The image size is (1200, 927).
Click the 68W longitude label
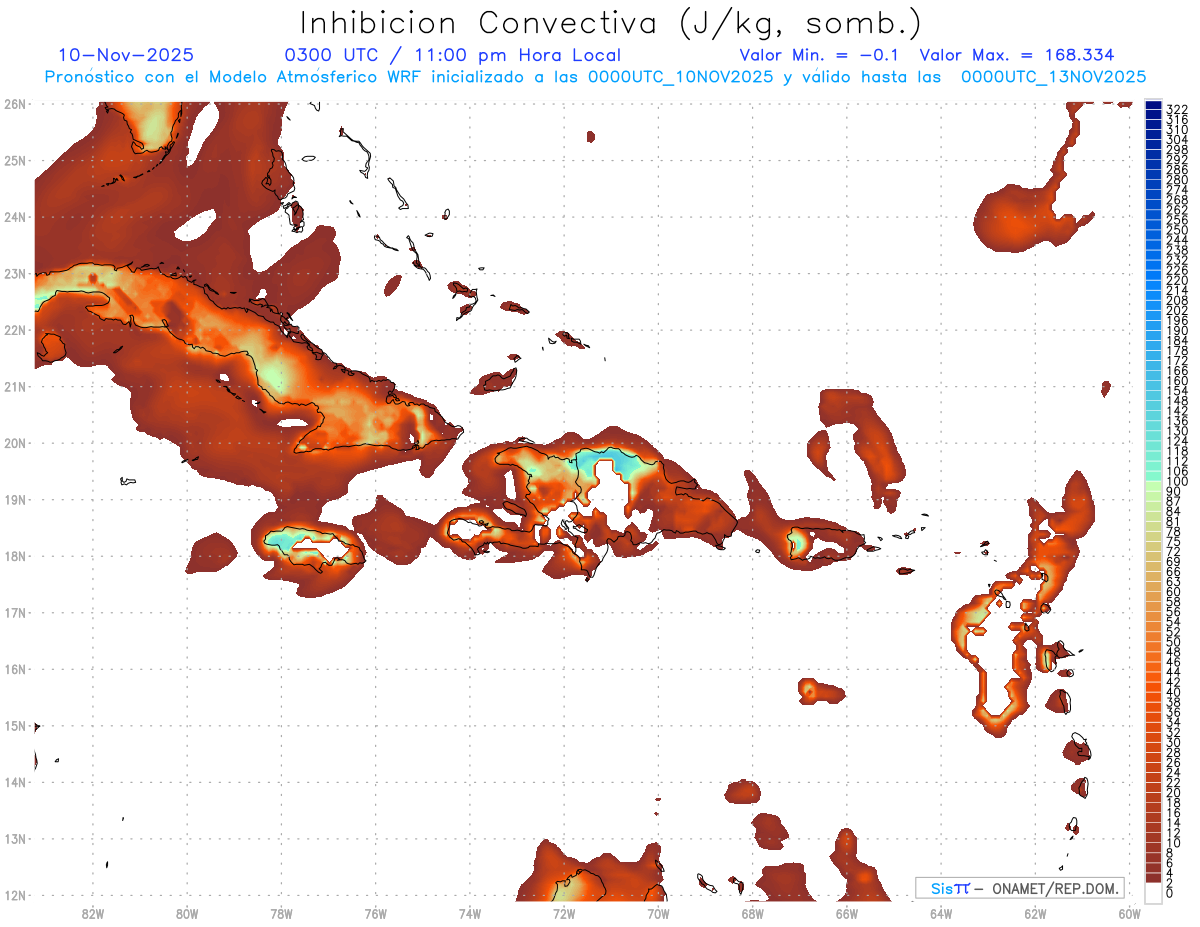click(x=752, y=913)
